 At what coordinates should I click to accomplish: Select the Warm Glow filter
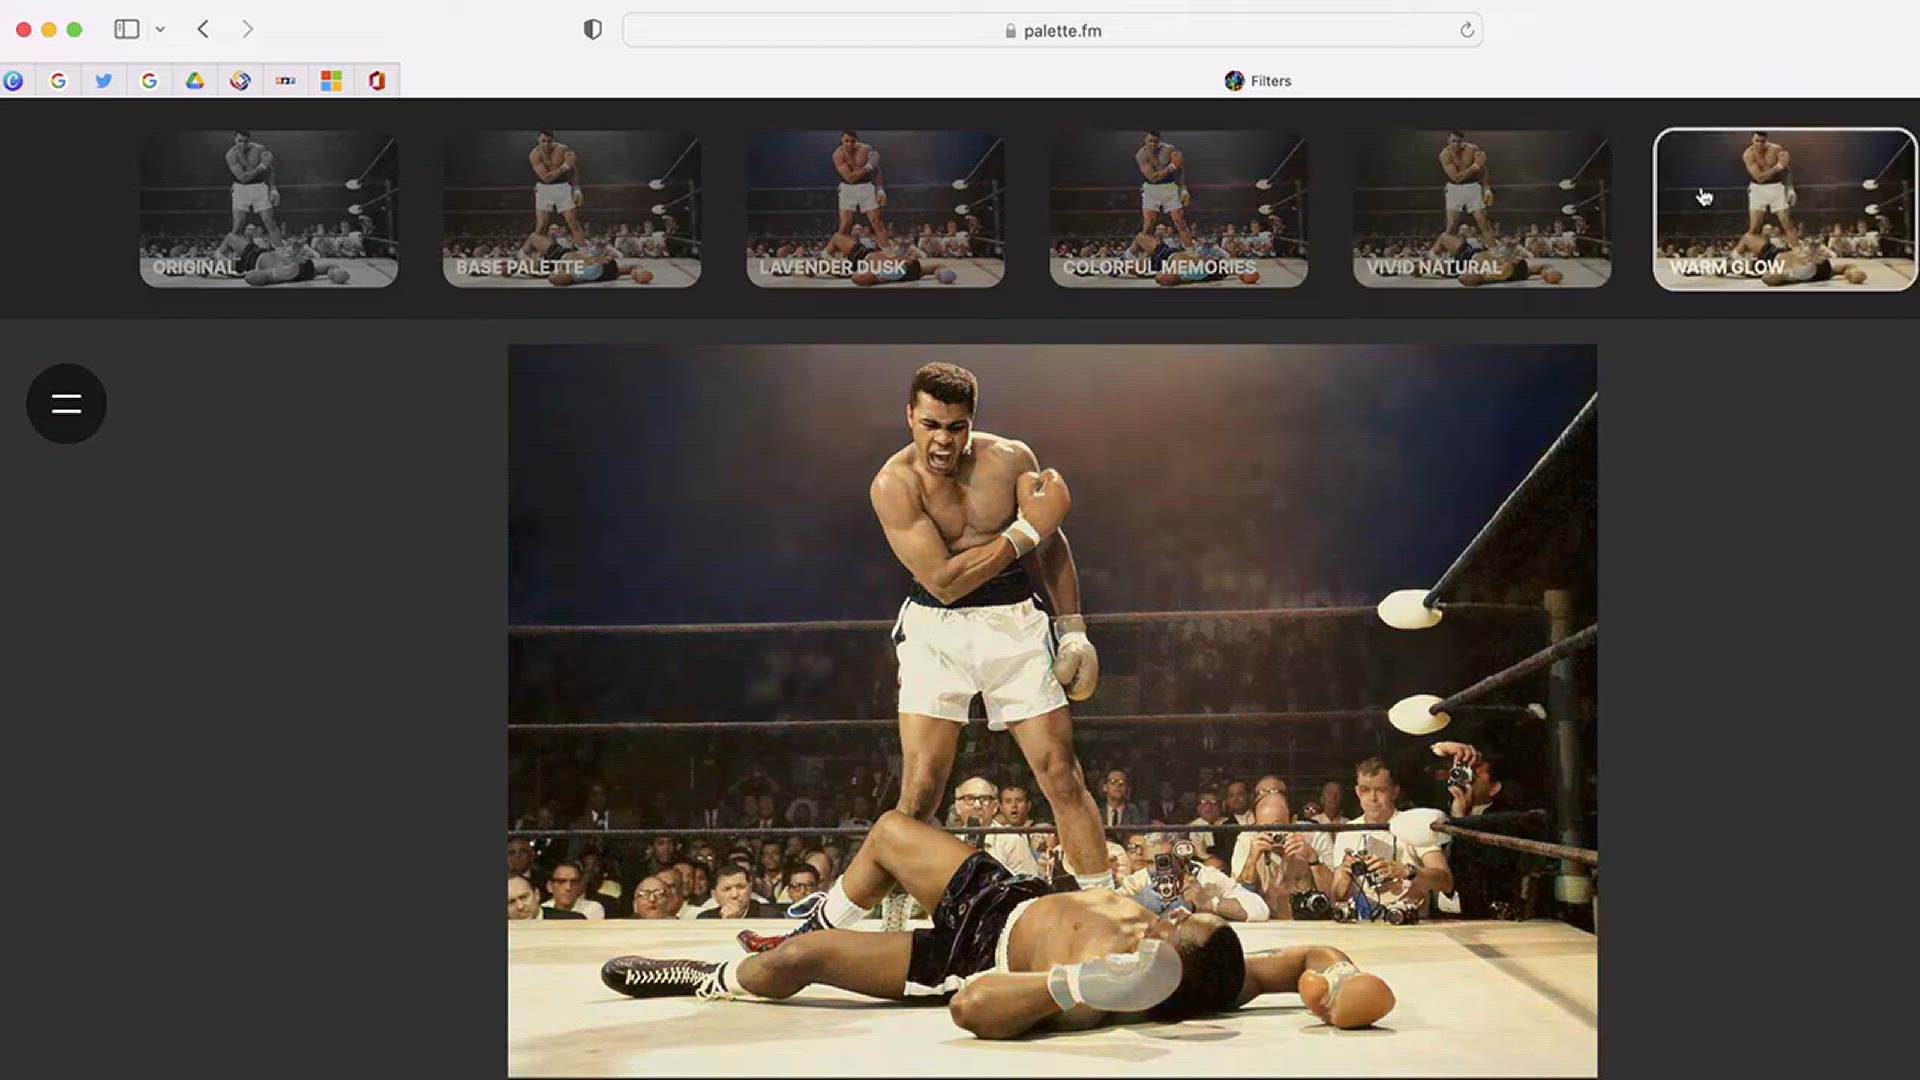tap(1786, 209)
